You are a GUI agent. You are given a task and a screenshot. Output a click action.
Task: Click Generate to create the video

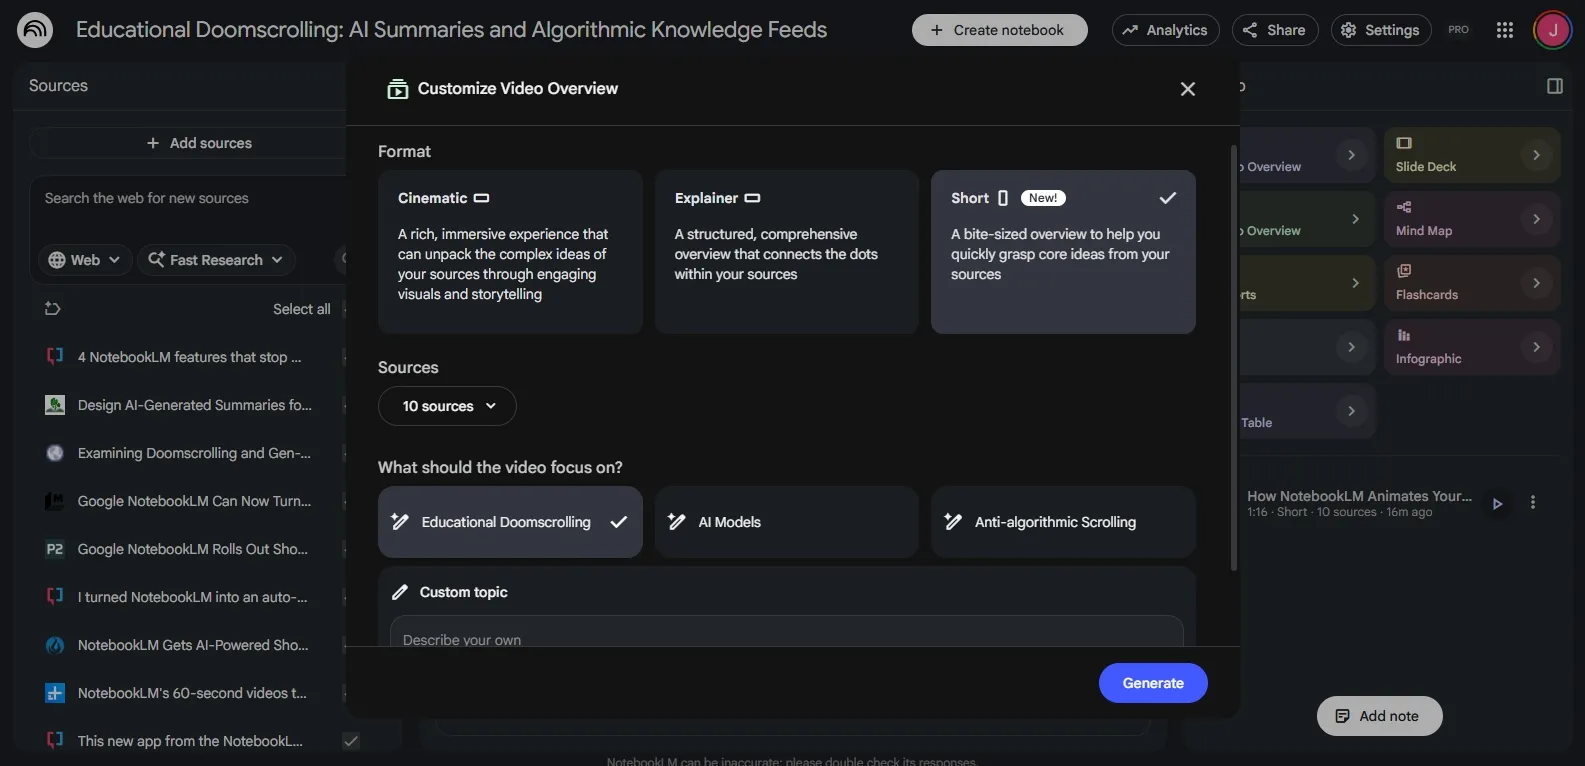point(1153,683)
